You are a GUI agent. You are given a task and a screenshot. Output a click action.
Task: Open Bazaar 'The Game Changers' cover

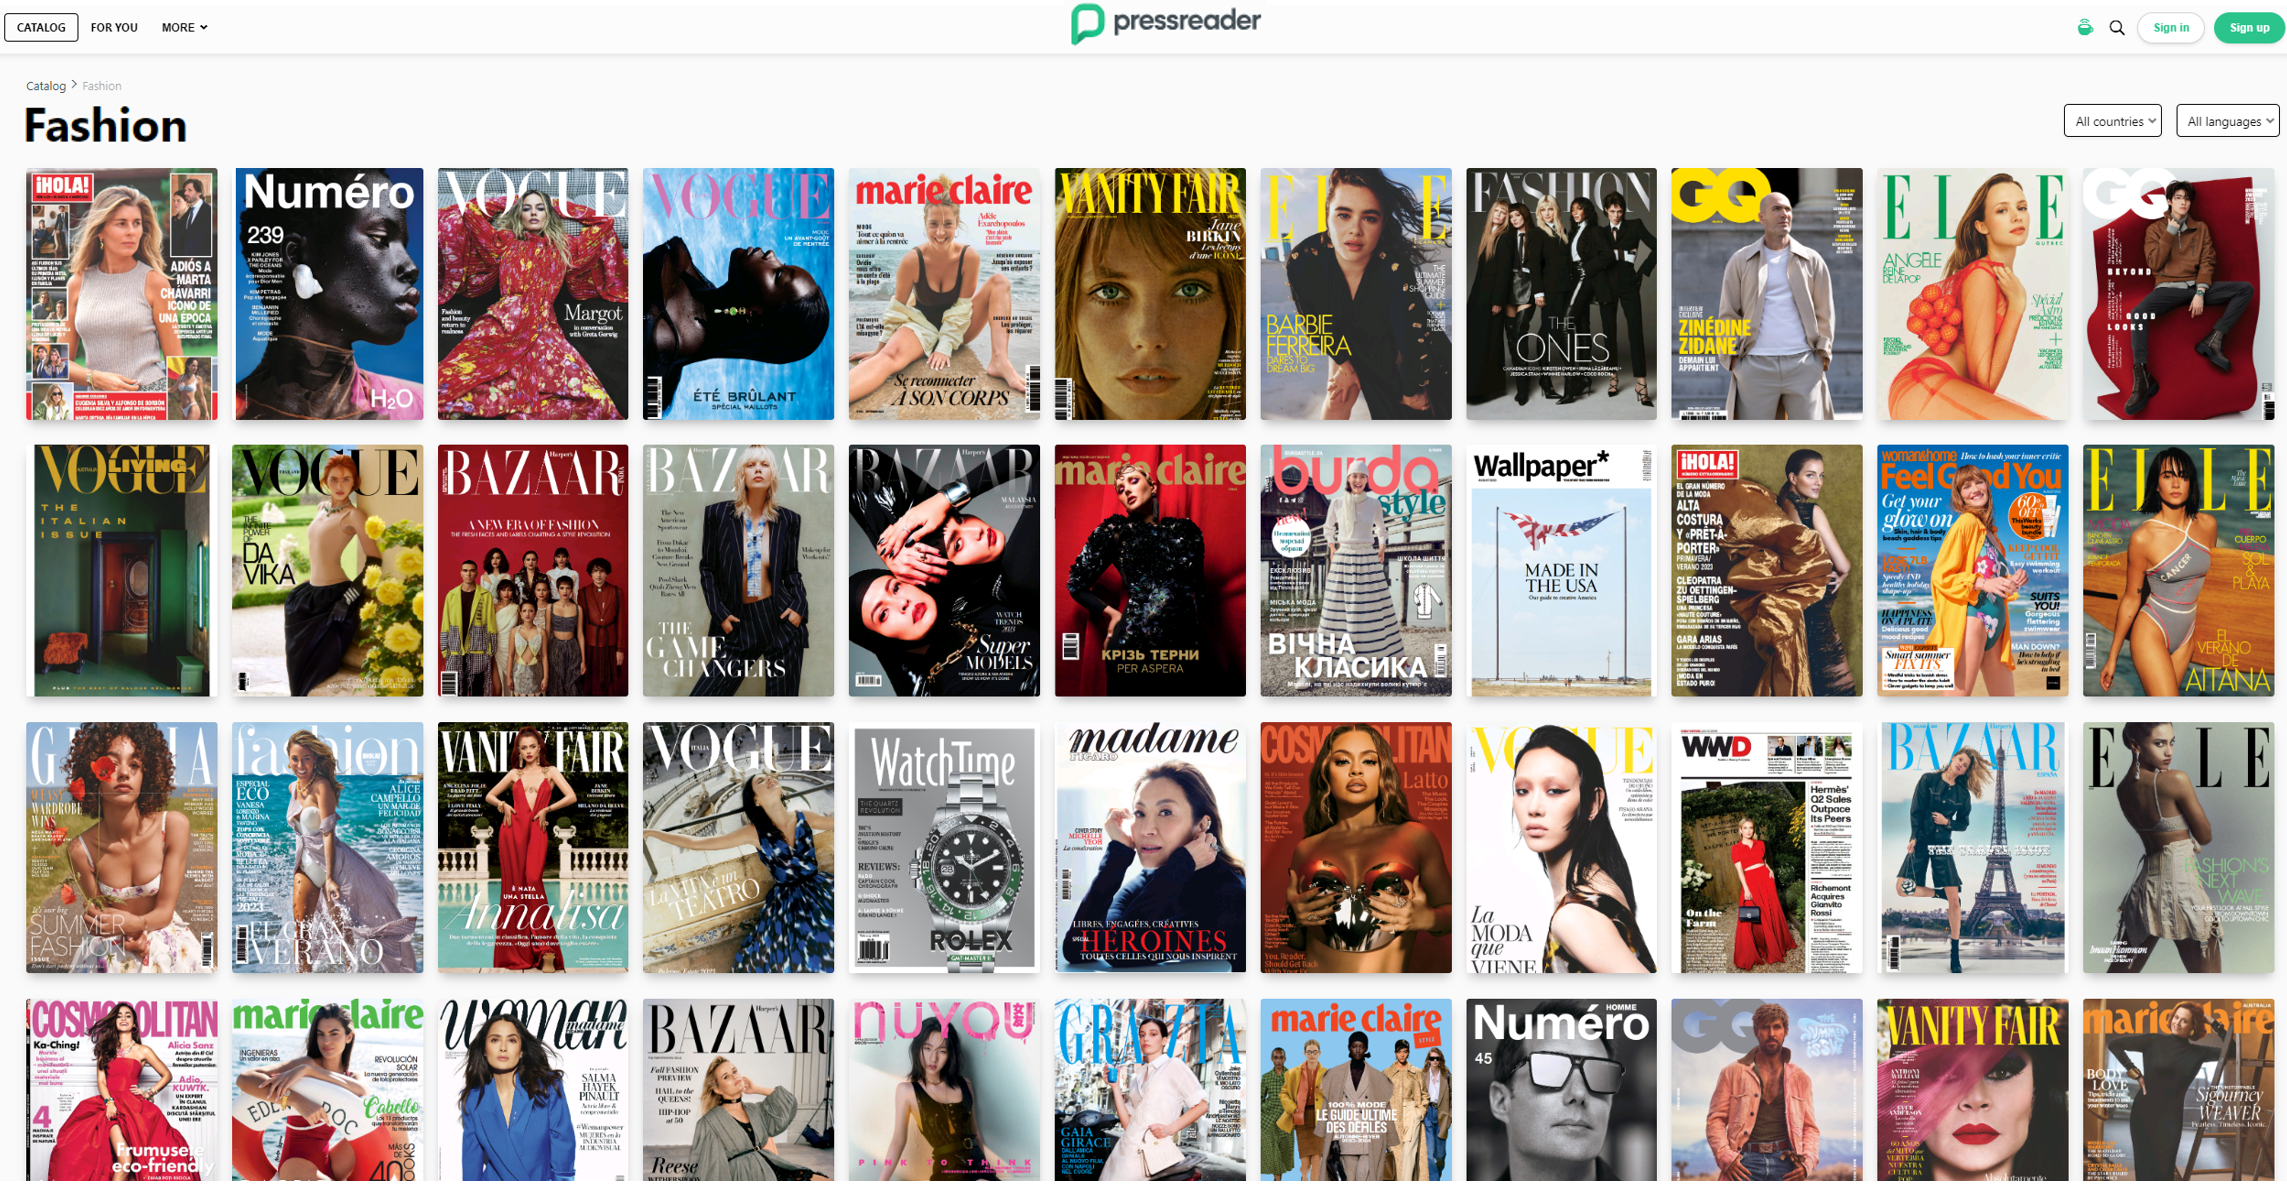tap(738, 571)
